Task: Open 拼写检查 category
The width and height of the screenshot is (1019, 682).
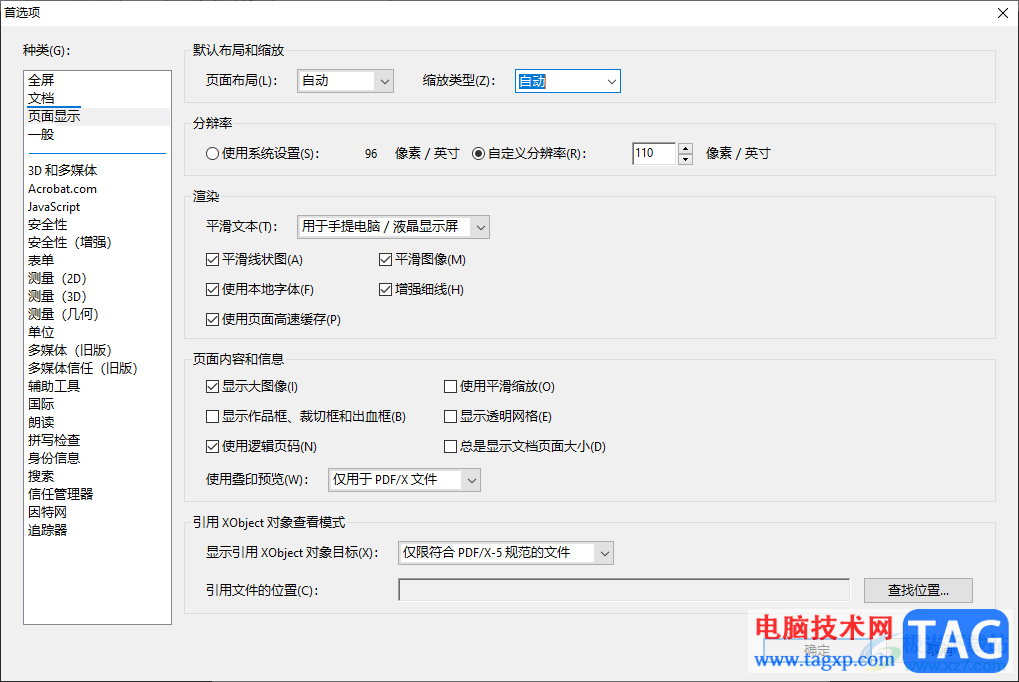Action: (x=54, y=440)
